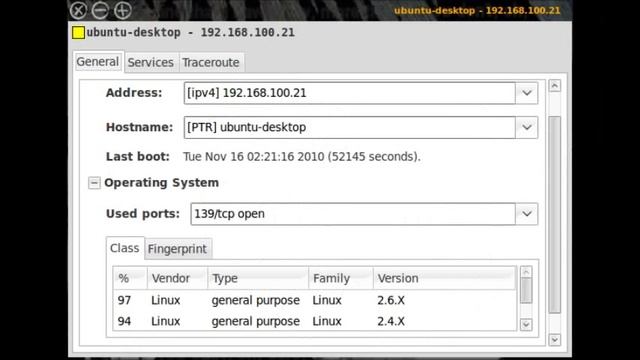The height and width of the screenshot is (360, 640).
Task: Click the OS table scrollbar thumb
Action: (526, 291)
